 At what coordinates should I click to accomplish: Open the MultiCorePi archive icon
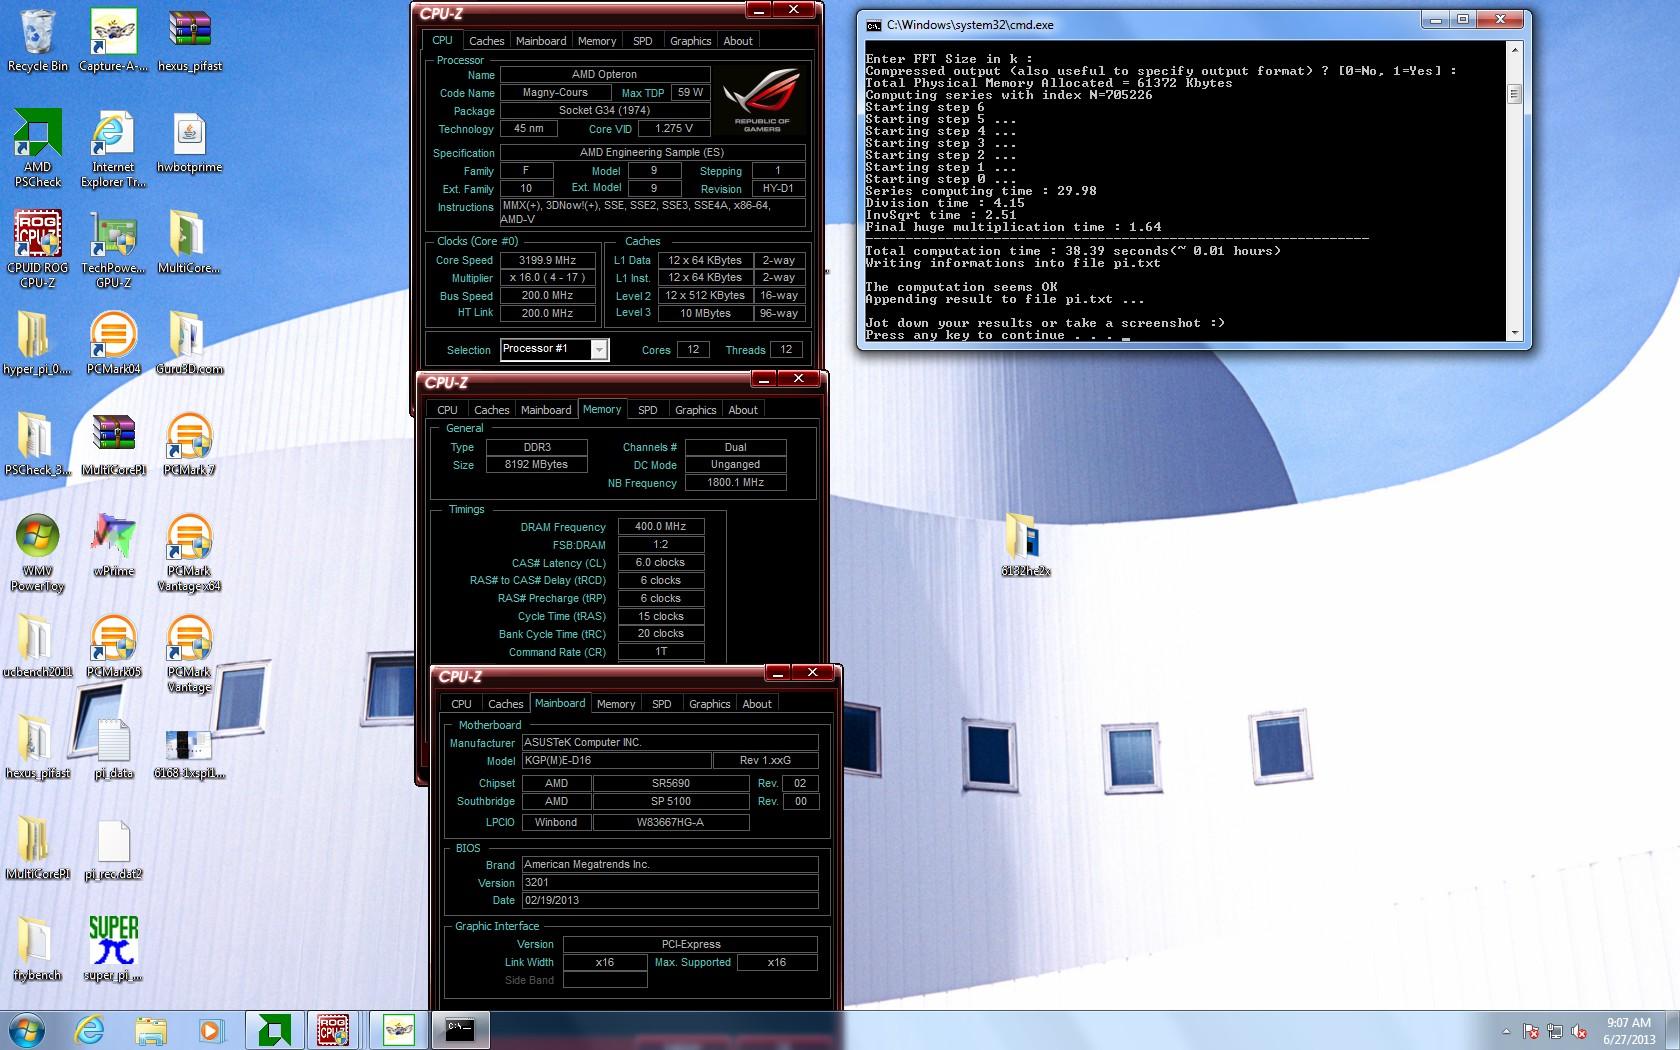(113, 445)
